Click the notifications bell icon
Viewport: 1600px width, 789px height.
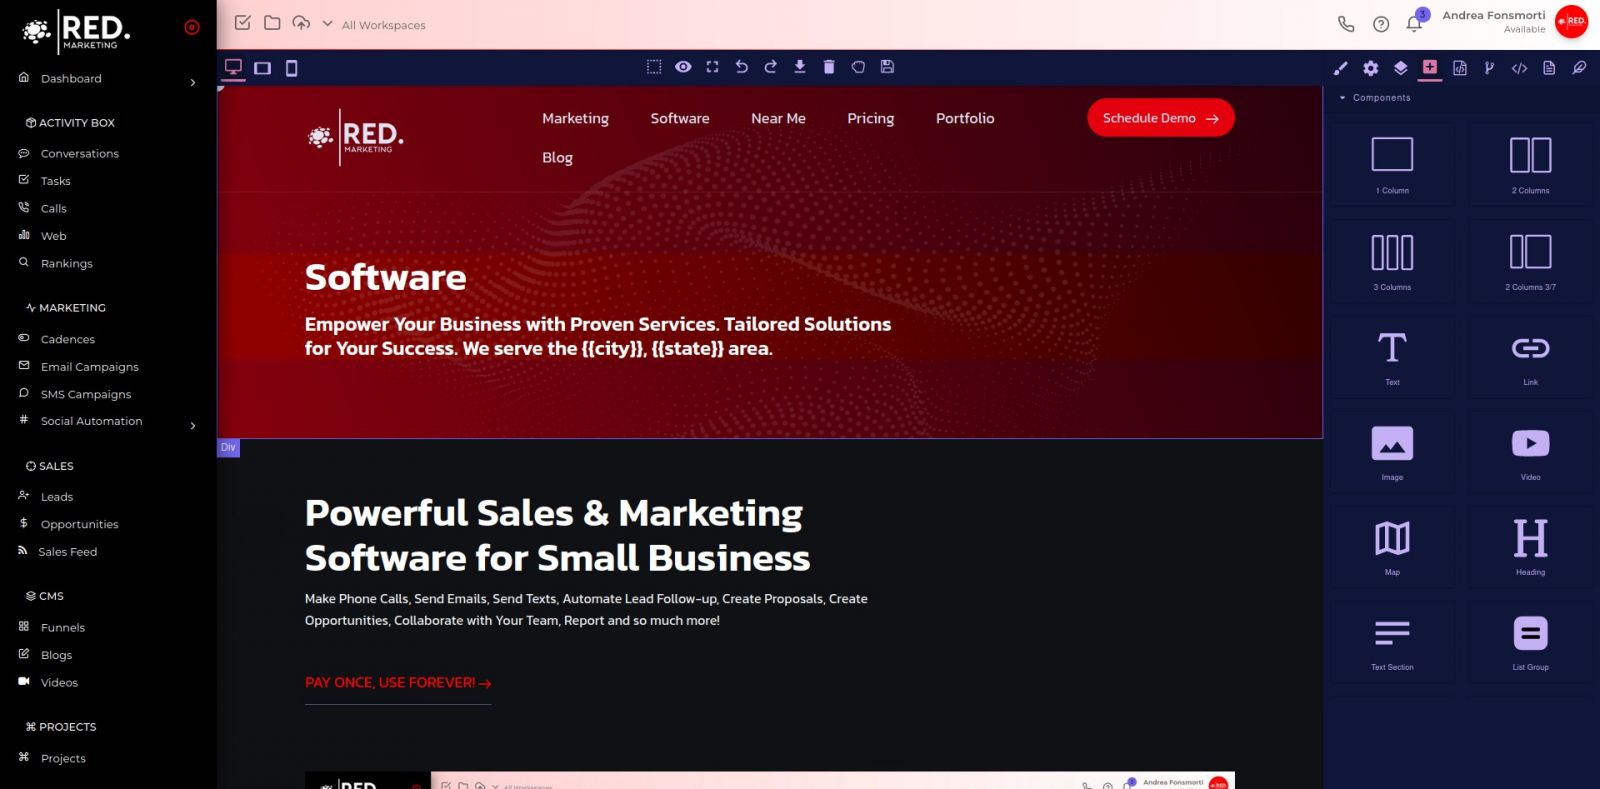click(x=1413, y=24)
